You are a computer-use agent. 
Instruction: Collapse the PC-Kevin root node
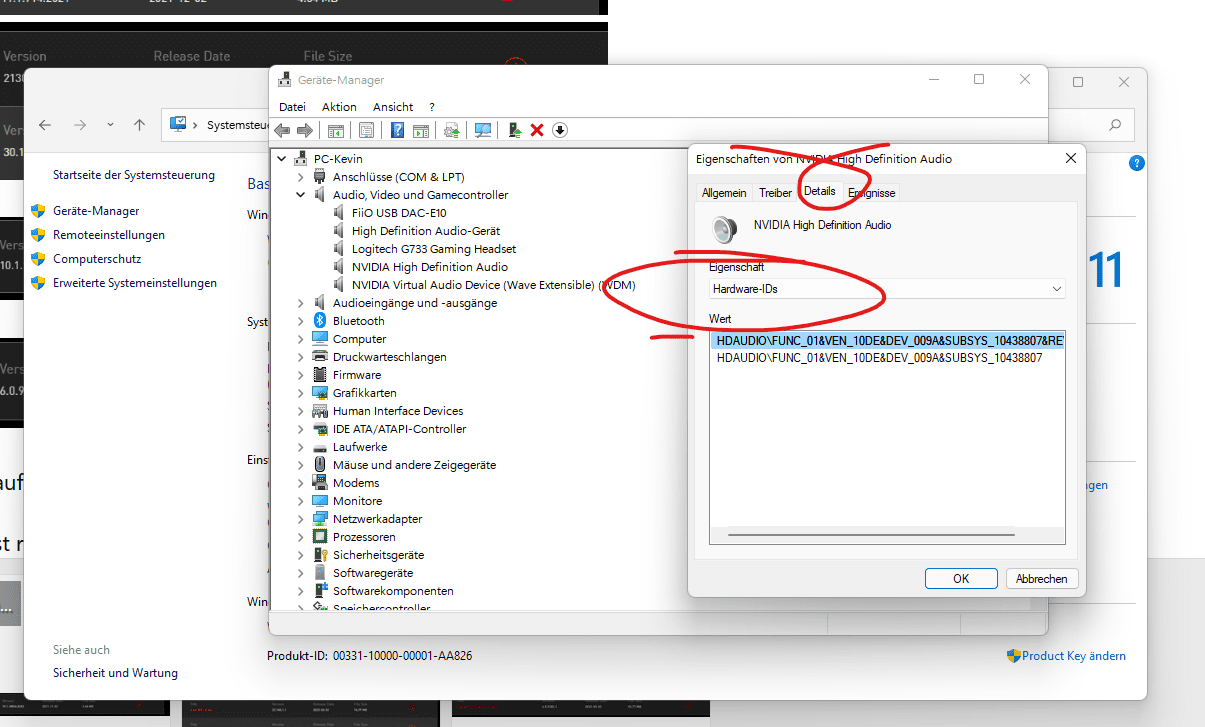pos(283,158)
